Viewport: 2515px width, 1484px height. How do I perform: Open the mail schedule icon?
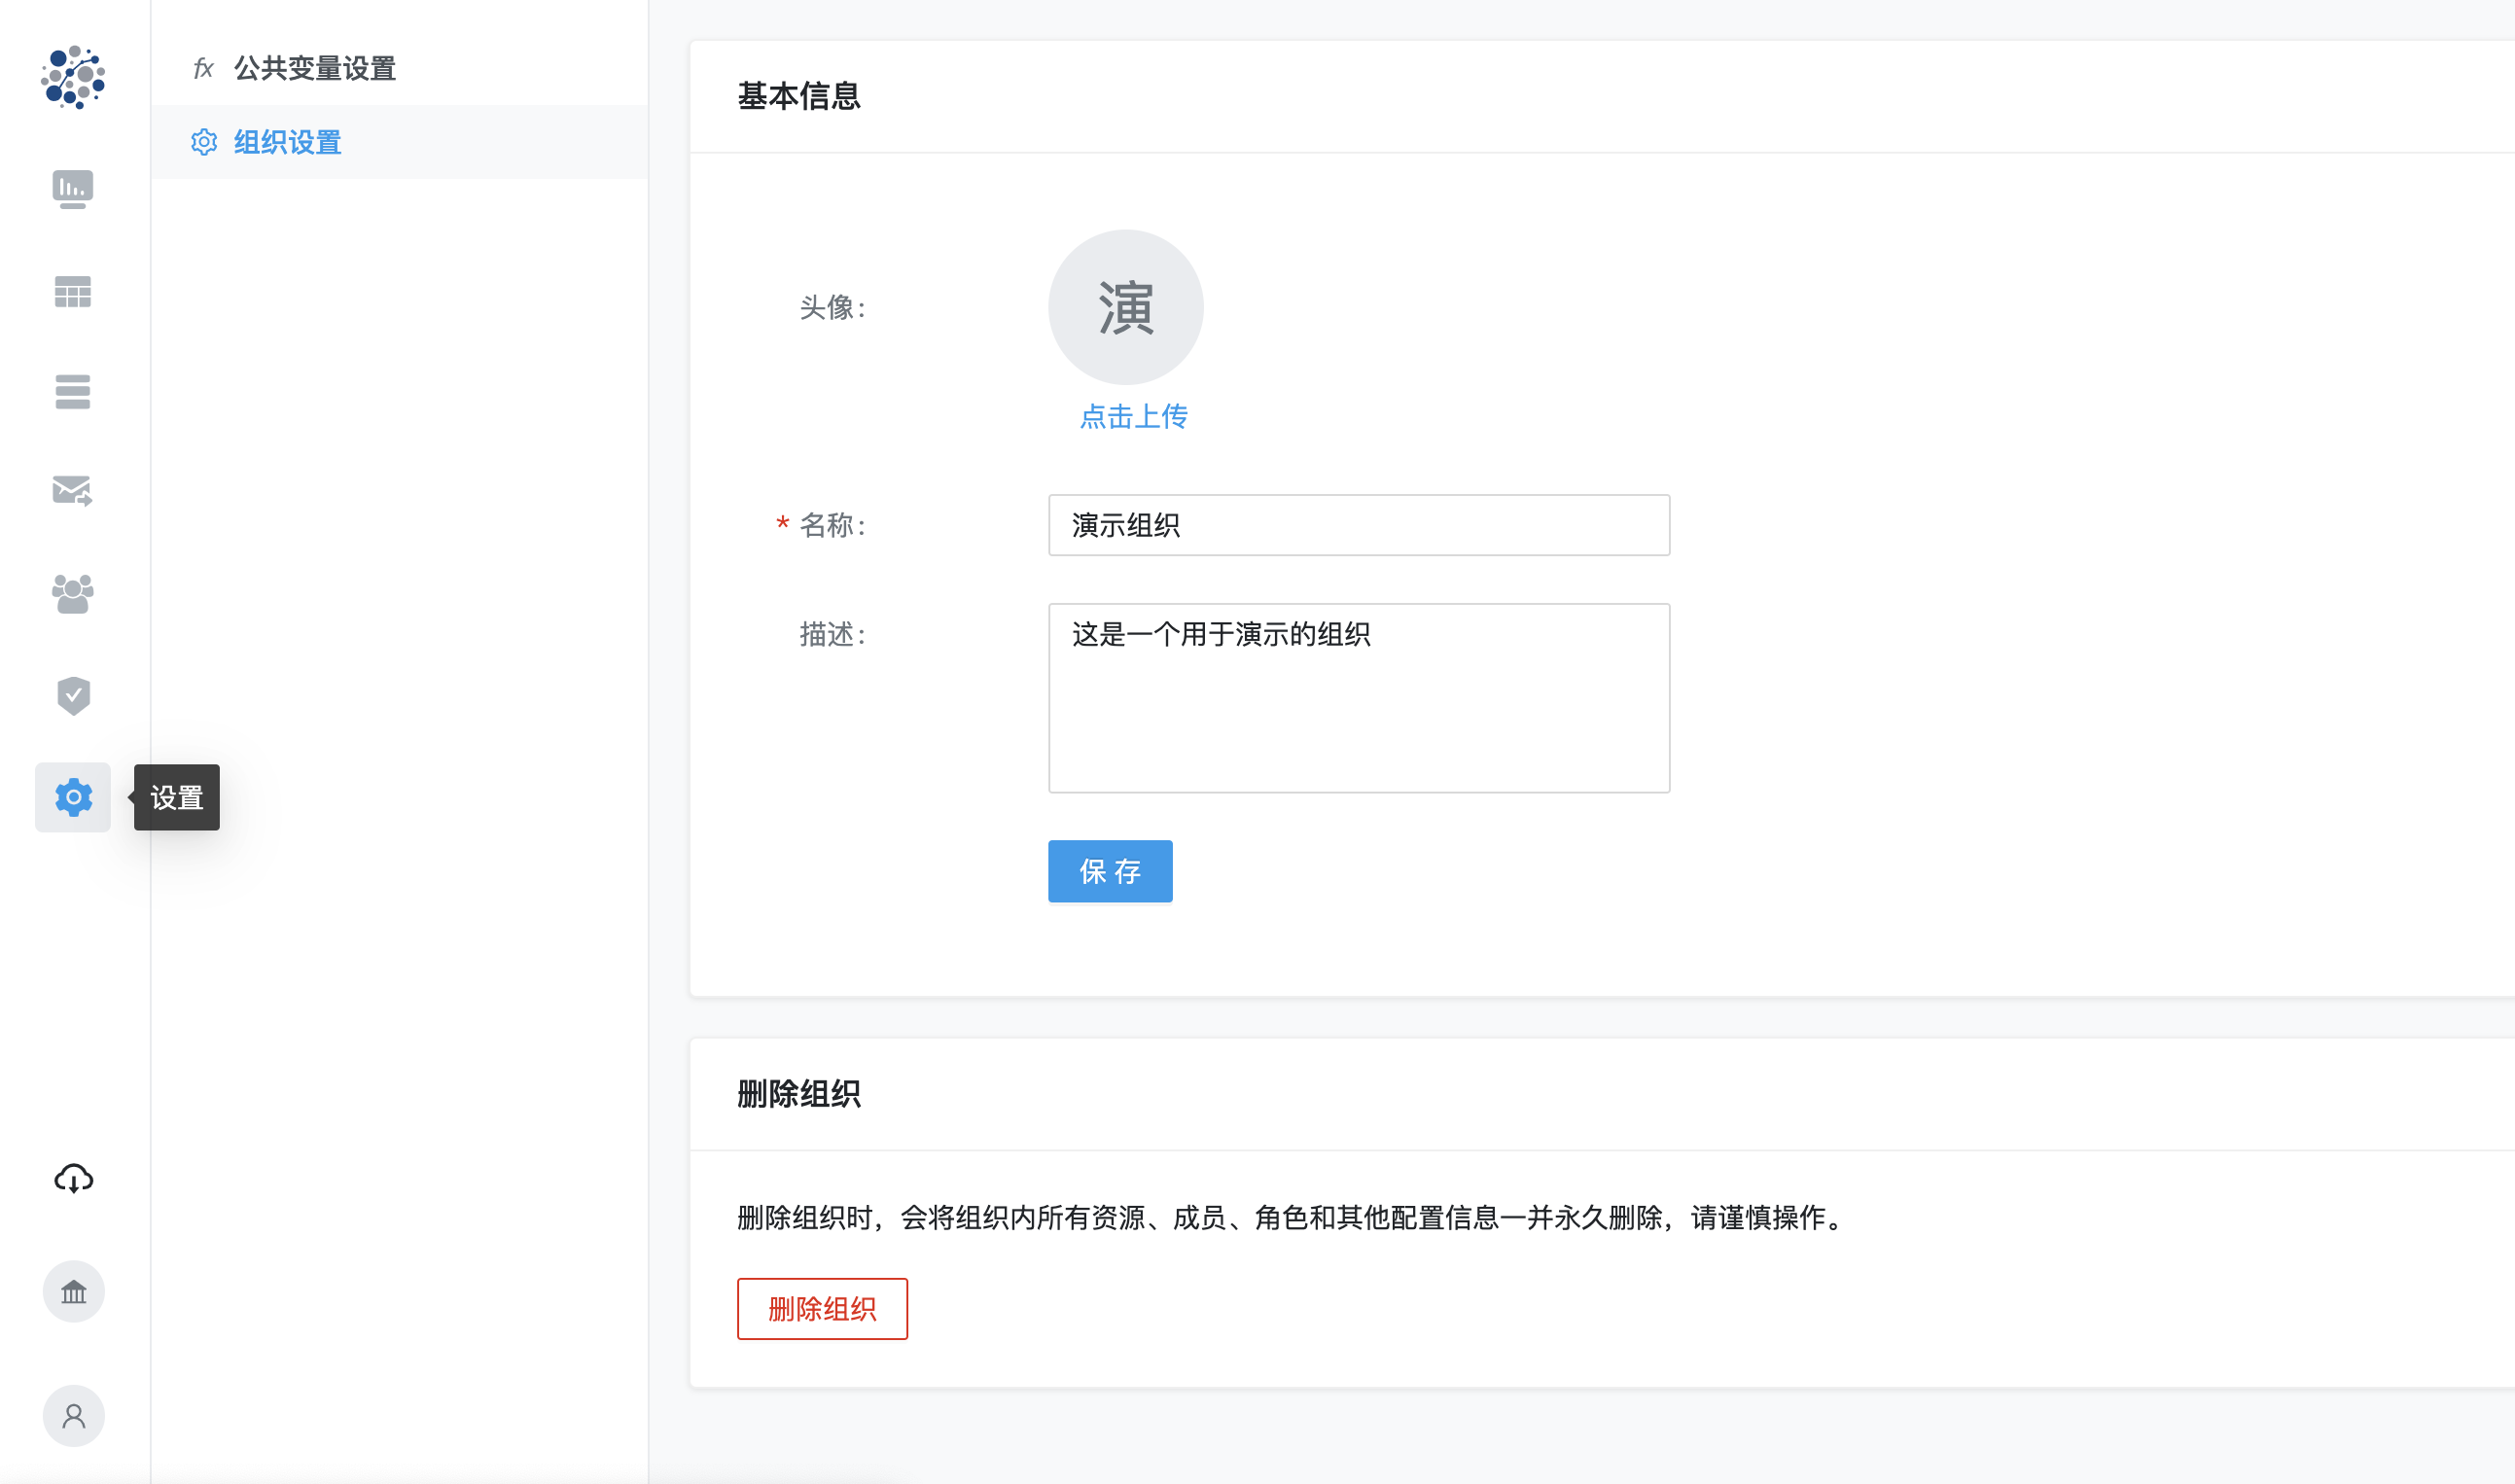coord(73,490)
